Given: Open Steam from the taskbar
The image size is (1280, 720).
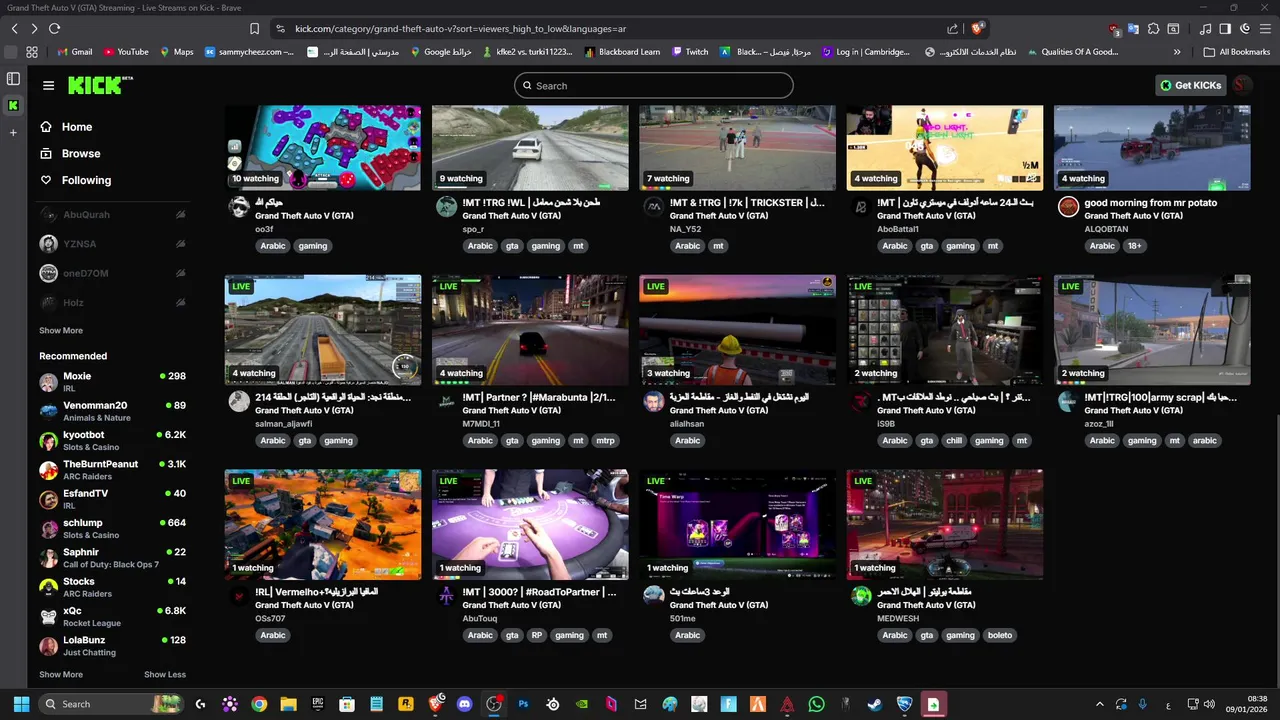Looking at the screenshot, I should [x=875, y=704].
